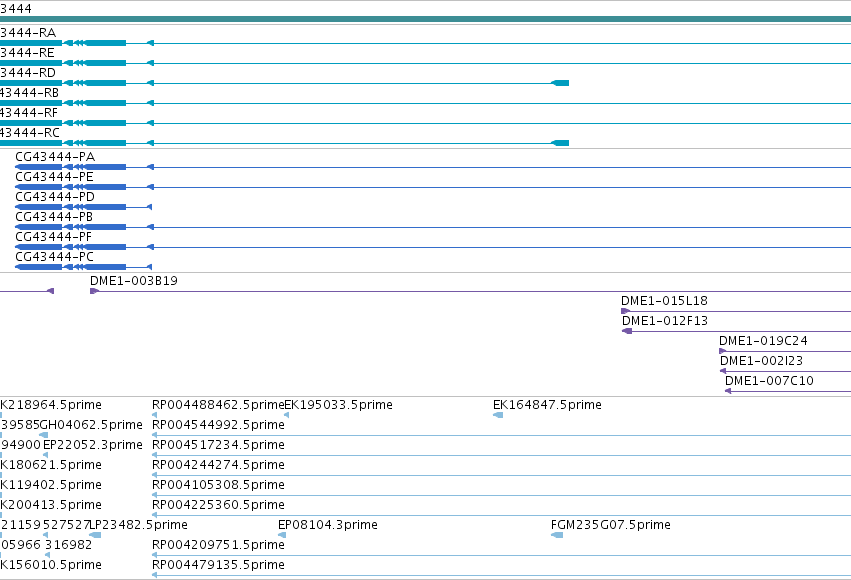Click the far-right exon block of 43444-RC
This screenshot has width=851, height=580.
point(560,143)
